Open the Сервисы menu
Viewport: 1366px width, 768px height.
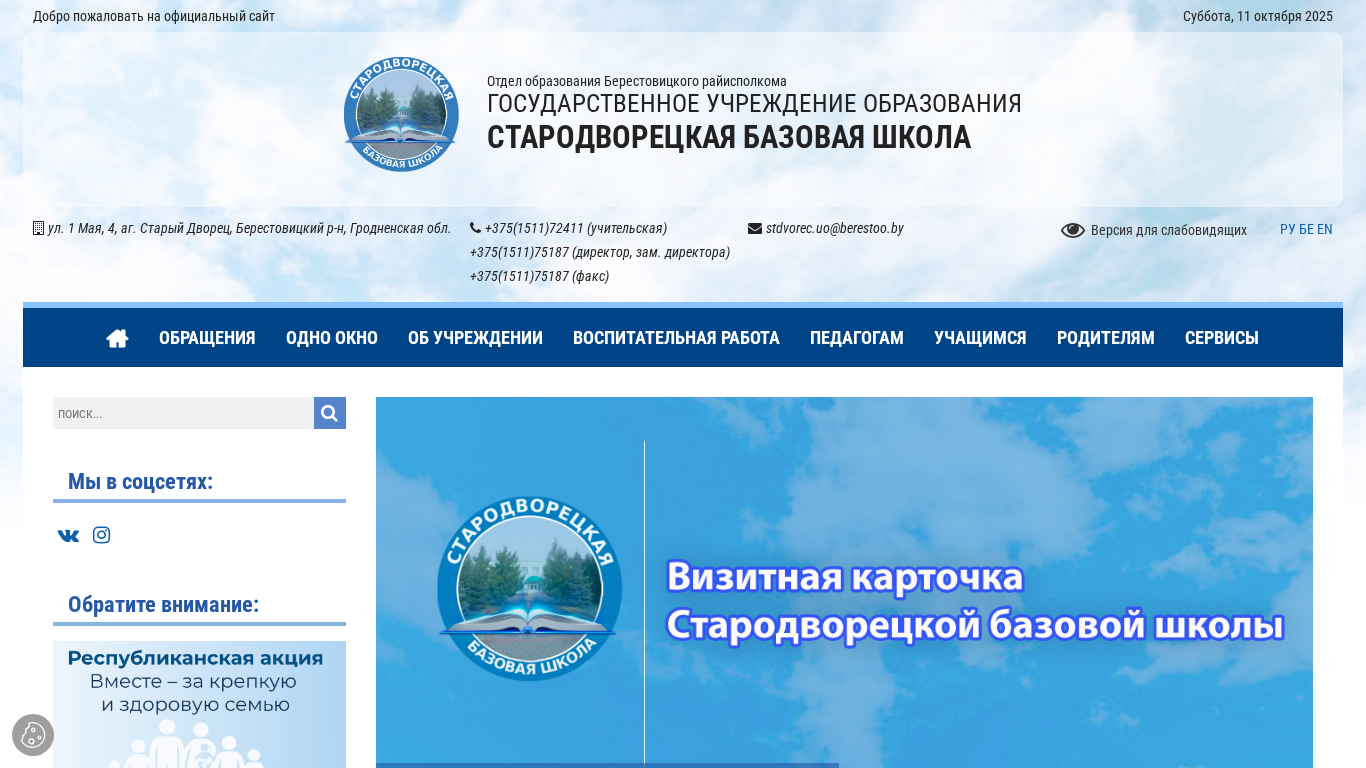point(1222,338)
